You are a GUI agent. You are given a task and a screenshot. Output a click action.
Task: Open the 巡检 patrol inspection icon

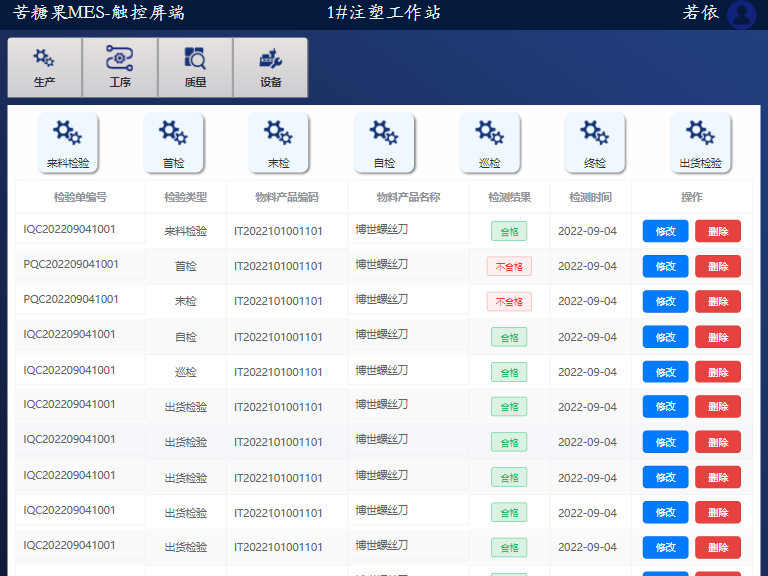[490, 142]
